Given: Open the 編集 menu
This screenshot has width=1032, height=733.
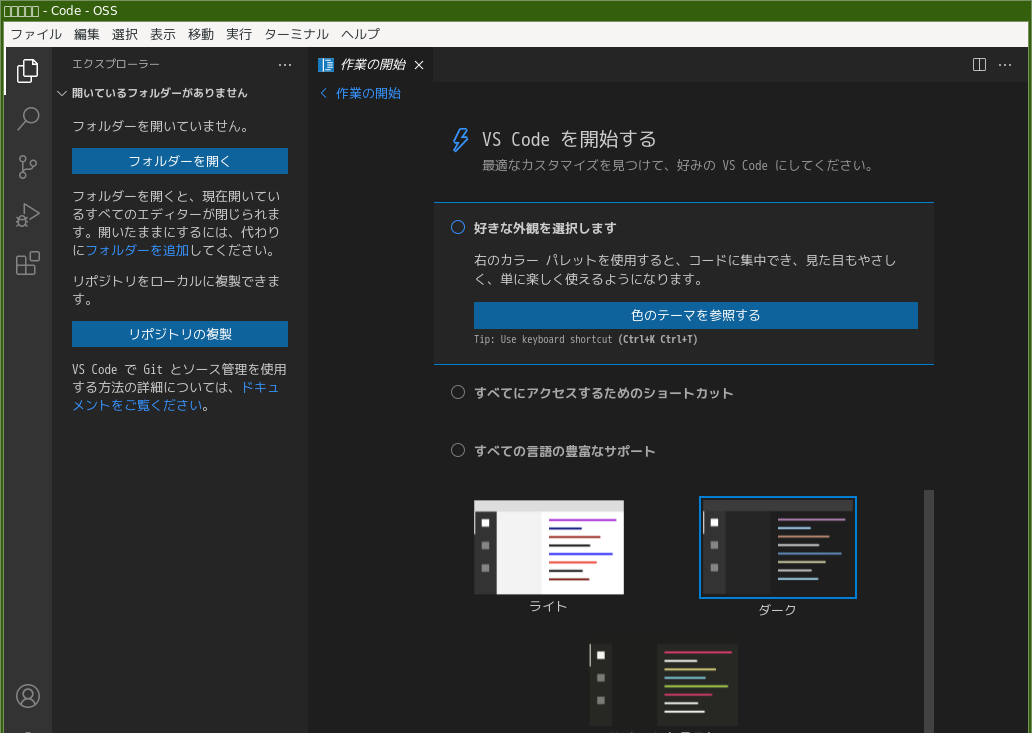Looking at the screenshot, I should 87,34.
